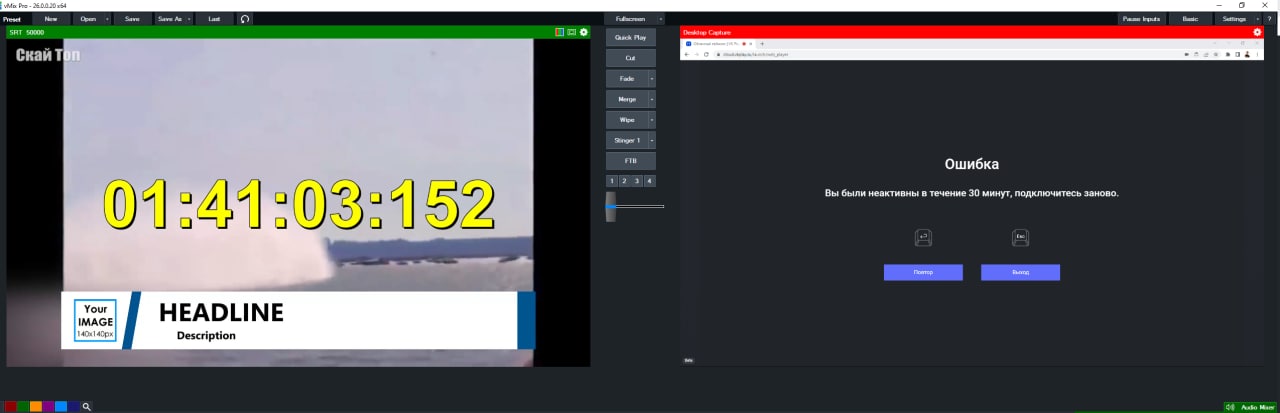Viewport: 1280px width, 413px height.
Task: Open browser three-dot menu in Desktop Capture
Action: tap(1258, 54)
